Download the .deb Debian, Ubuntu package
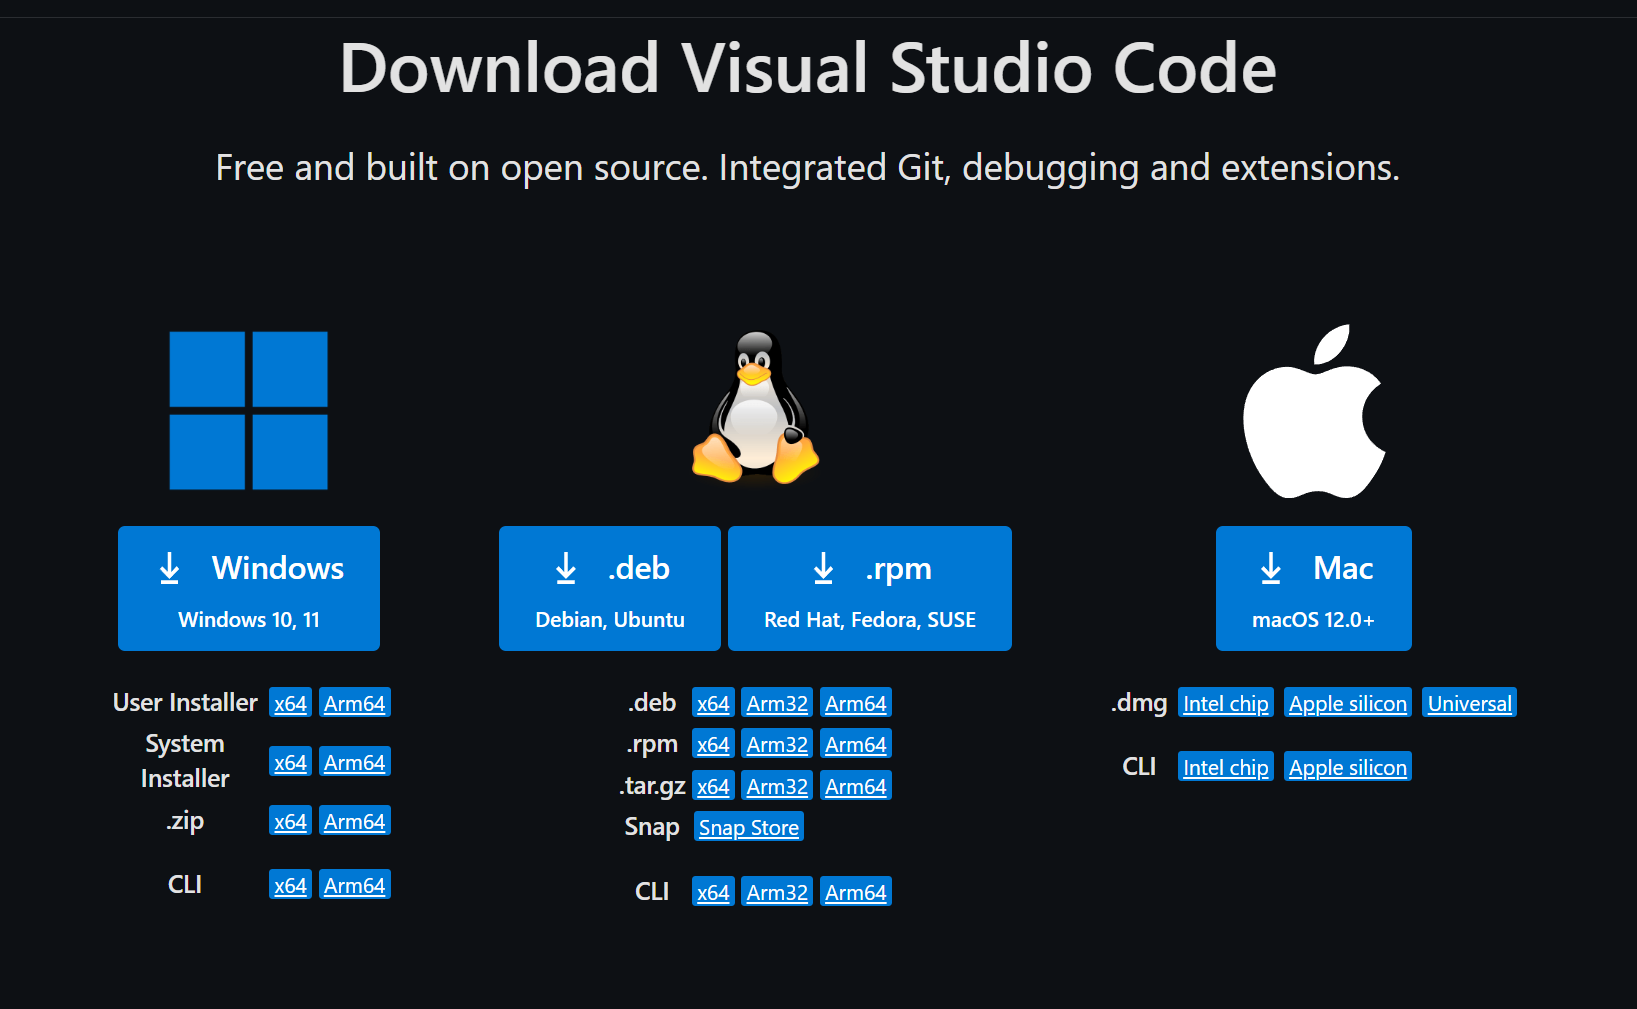 (x=610, y=588)
